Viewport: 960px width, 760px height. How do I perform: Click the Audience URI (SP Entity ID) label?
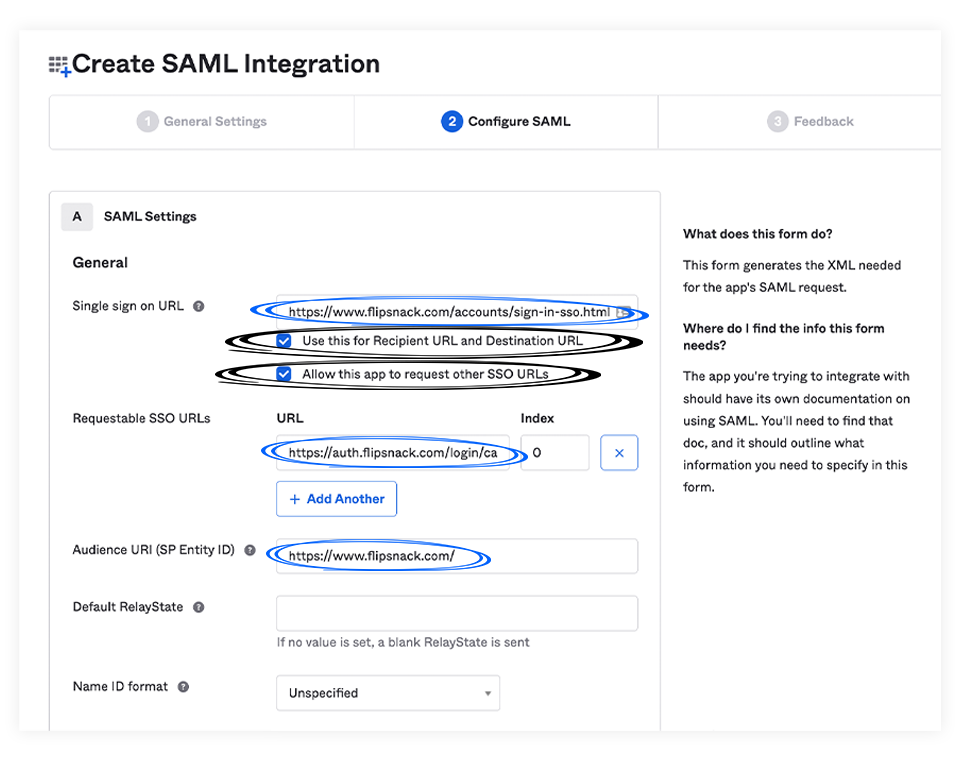(x=154, y=550)
